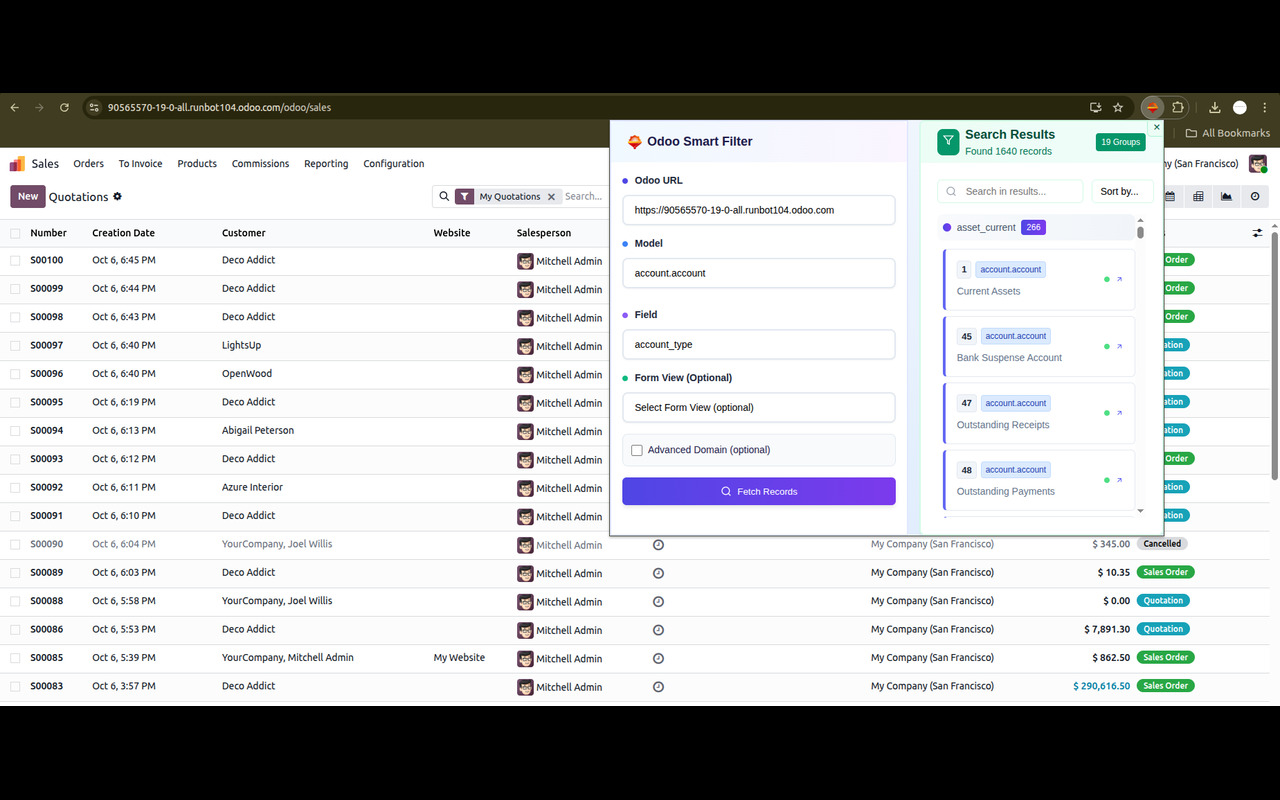Open Chrome three-dot menu
1280x800 pixels.
pyautogui.click(x=1264, y=107)
